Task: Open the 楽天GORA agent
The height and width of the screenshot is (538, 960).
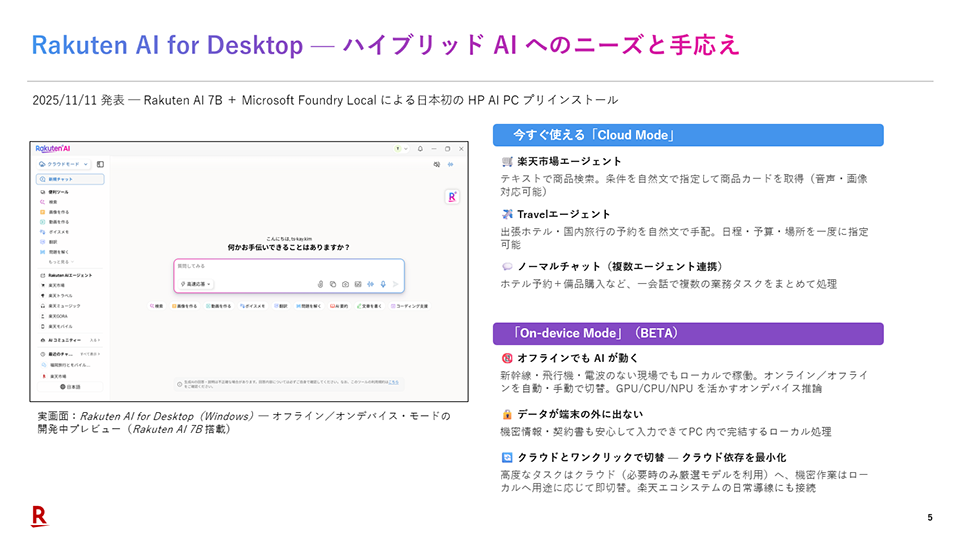Action: tap(54, 316)
